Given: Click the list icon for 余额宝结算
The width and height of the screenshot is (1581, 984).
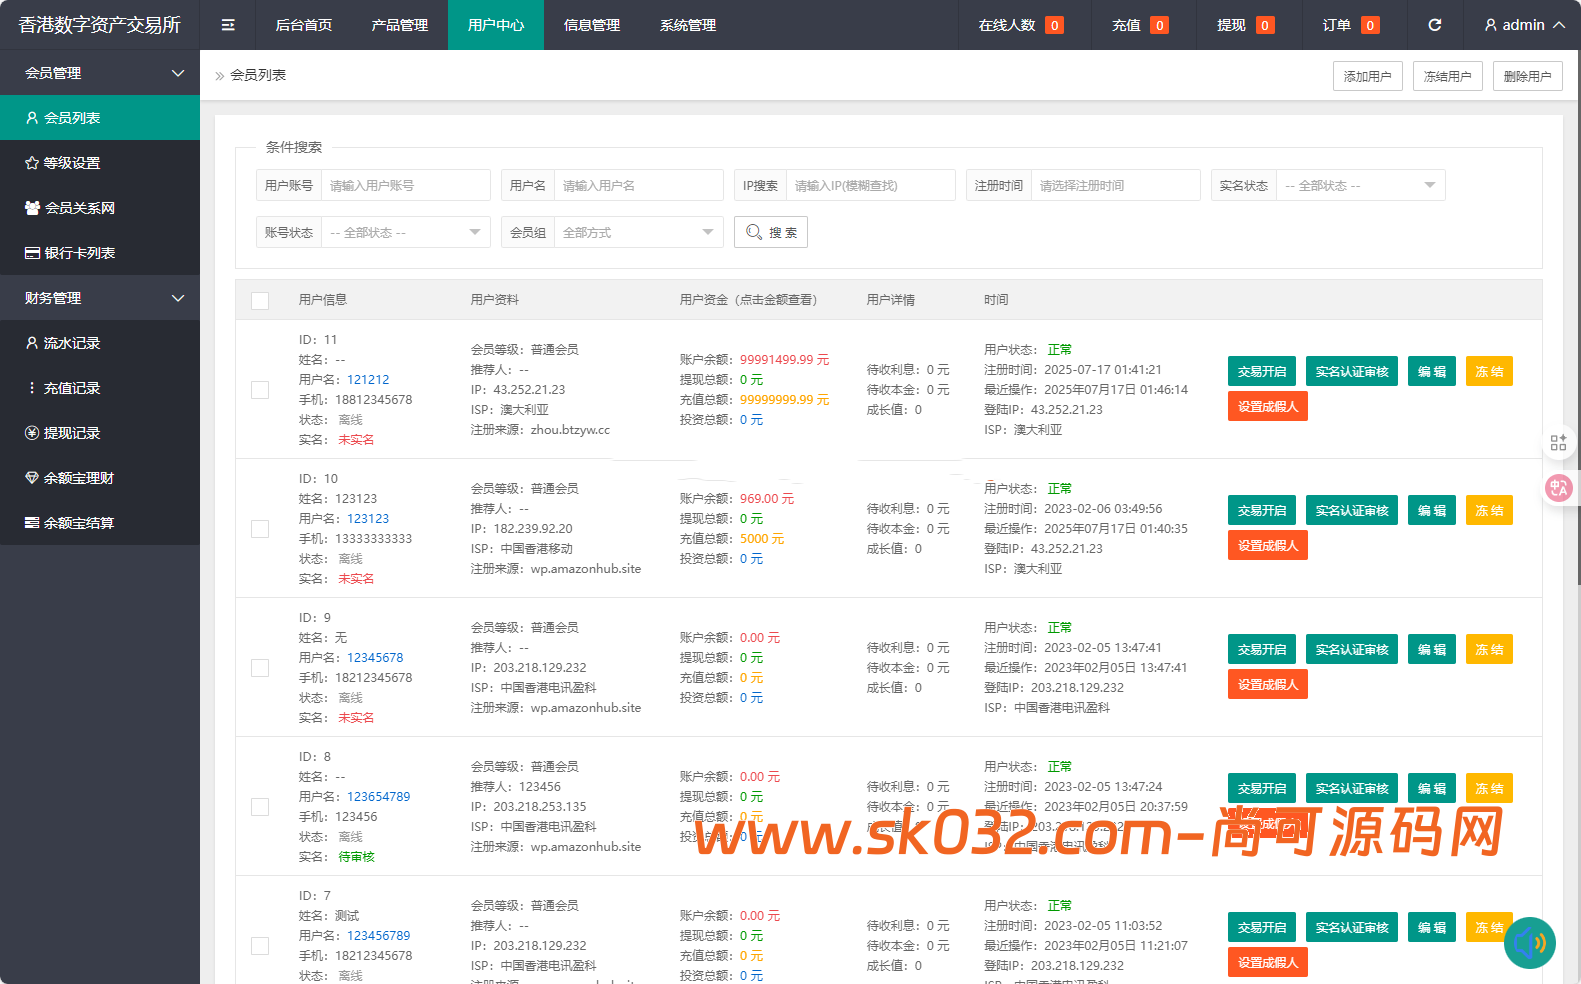Looking at the screenshot, I should click(32, 523).
